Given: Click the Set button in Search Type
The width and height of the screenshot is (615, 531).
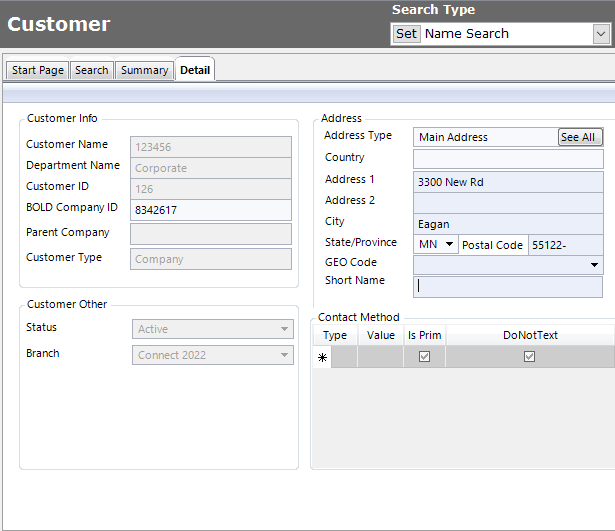Looking at the screenshot, I should (x=406, y=34).
